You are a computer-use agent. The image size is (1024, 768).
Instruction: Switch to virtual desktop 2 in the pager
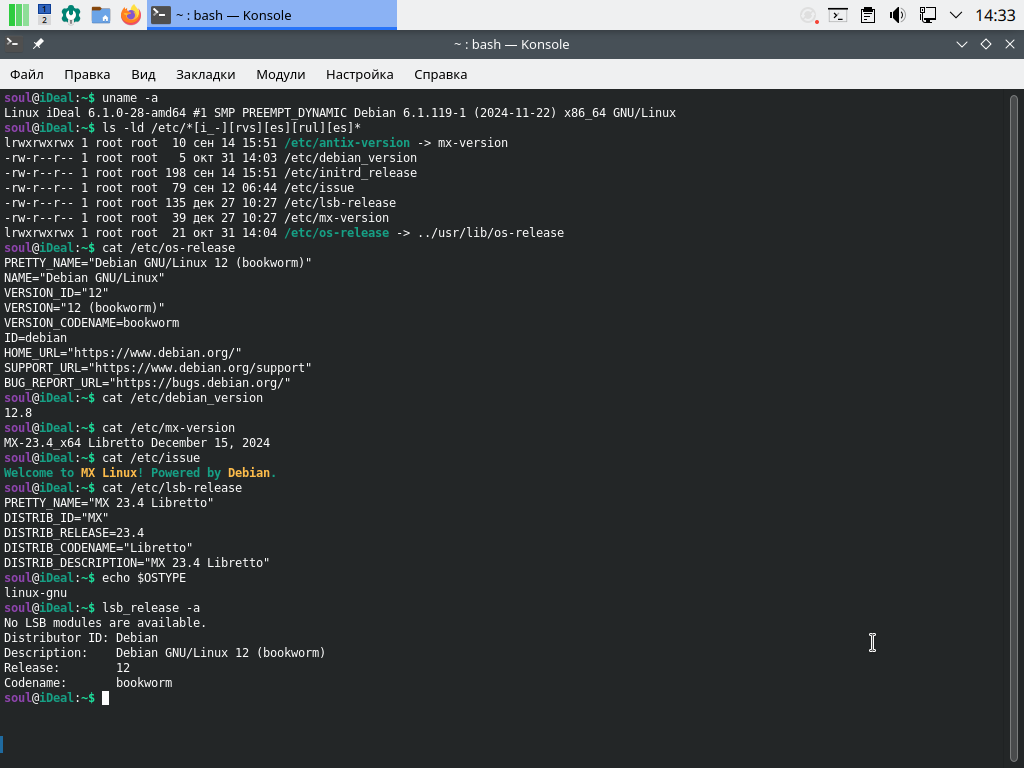(44, 20)
